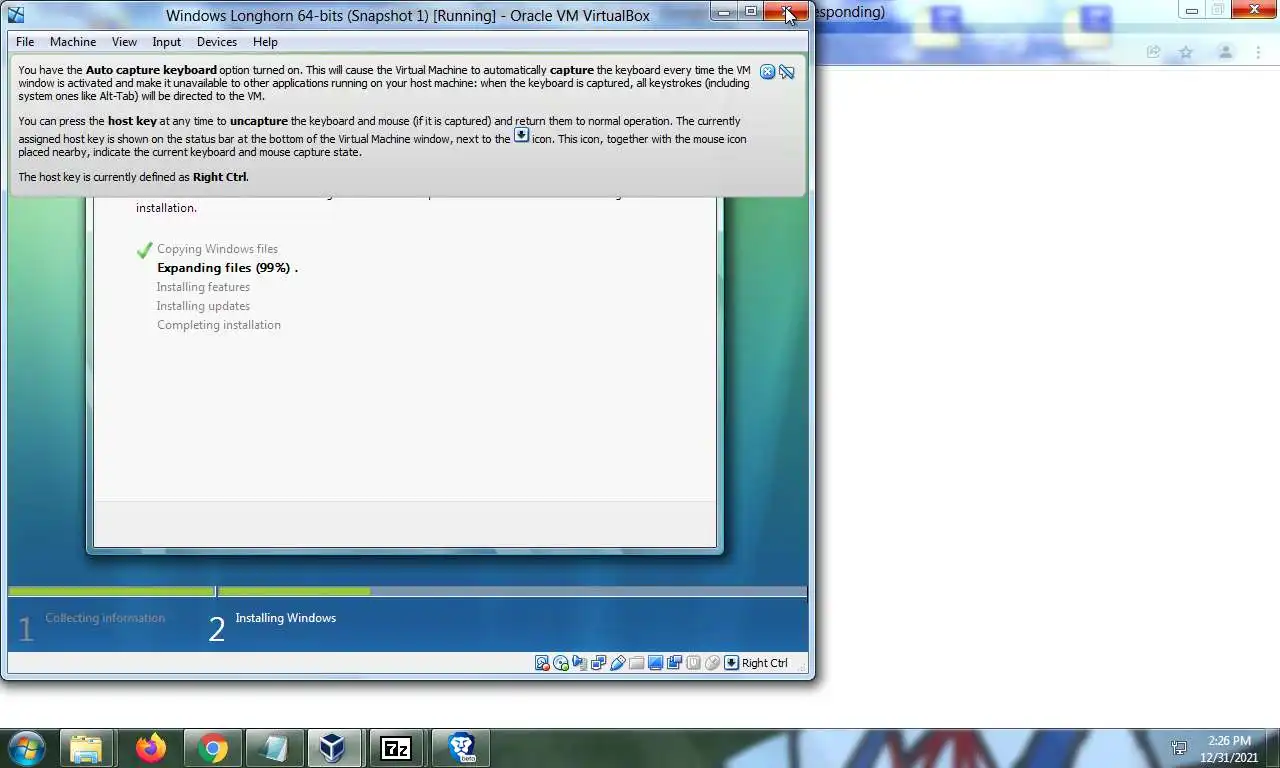Open the Machine menu
The height and width of the screenshot is (768, 1280).
click(73, 42)
